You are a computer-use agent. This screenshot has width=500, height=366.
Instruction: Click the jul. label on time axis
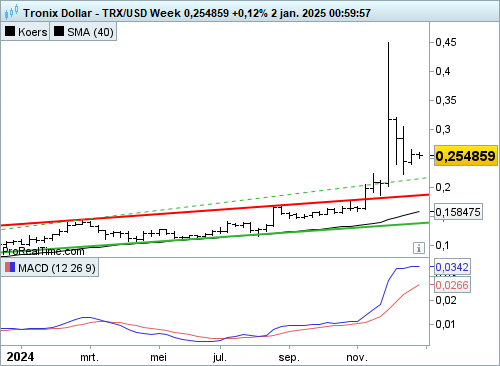[220, 357]
